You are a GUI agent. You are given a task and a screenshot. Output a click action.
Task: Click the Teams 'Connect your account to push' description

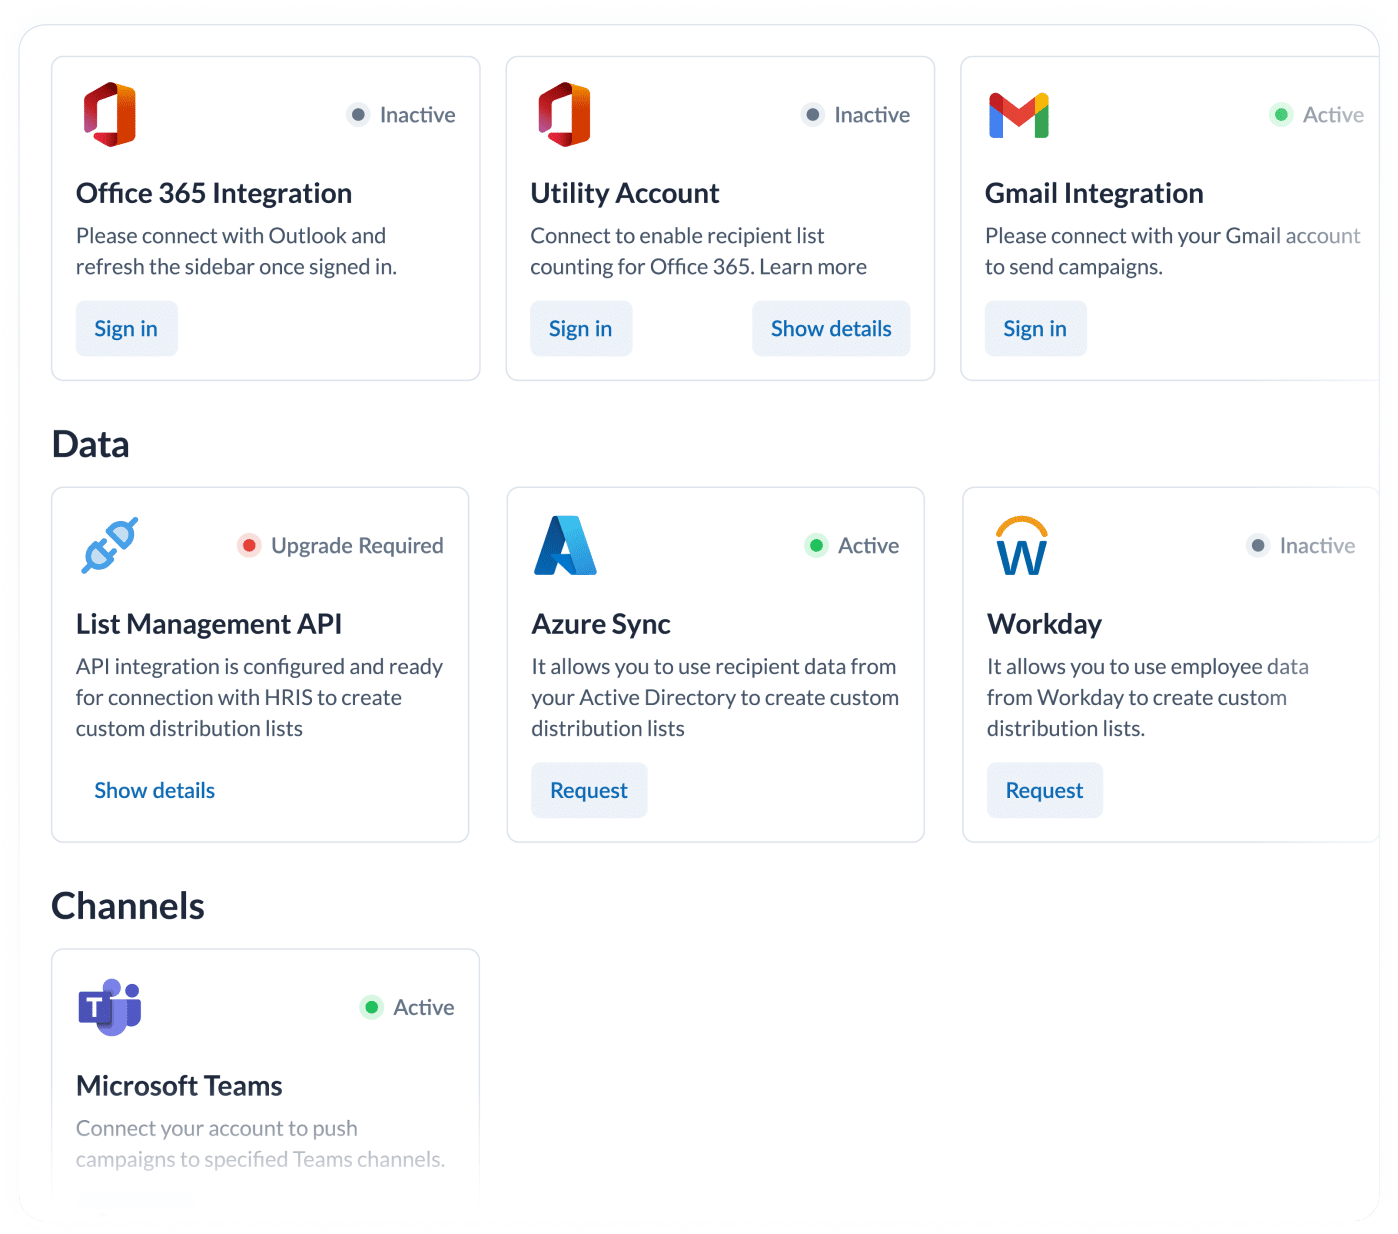pos(260,1144)
